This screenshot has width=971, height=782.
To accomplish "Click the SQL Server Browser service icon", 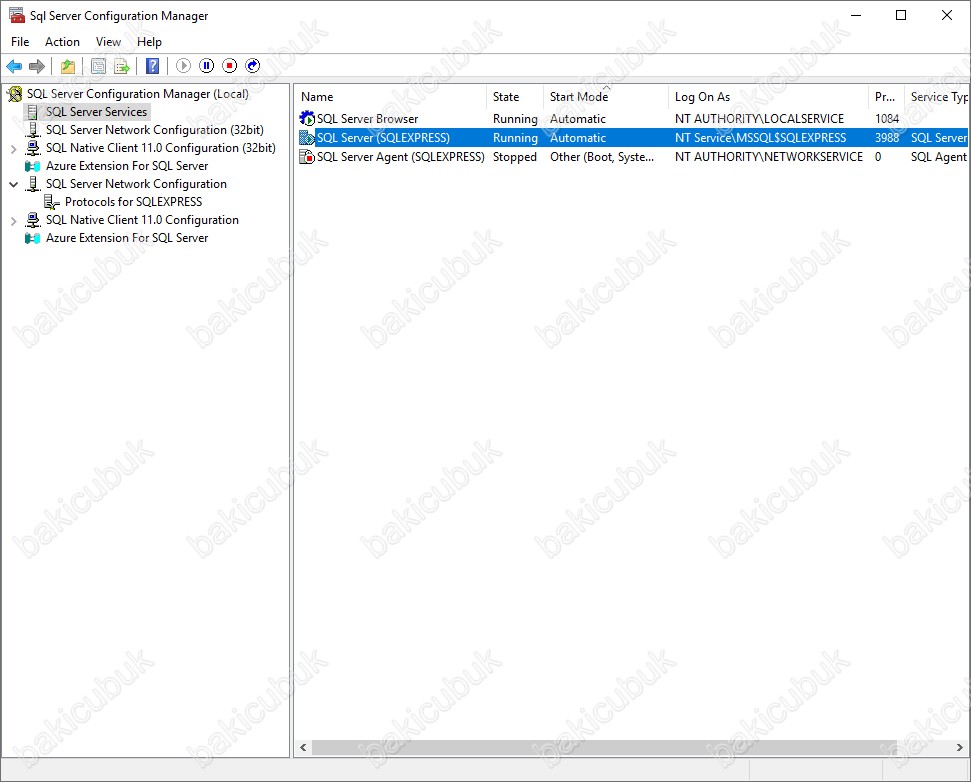I will click(307, 118).
